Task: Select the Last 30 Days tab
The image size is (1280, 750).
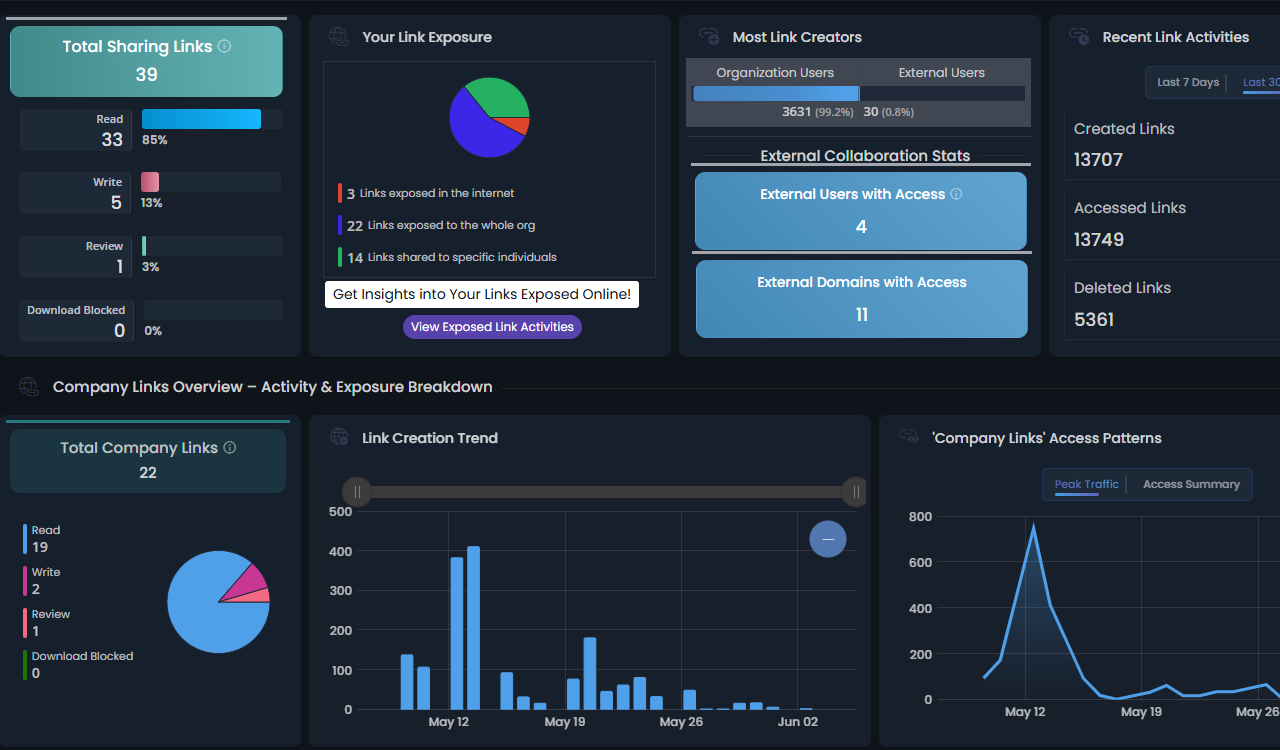Action: (1260, 82)
